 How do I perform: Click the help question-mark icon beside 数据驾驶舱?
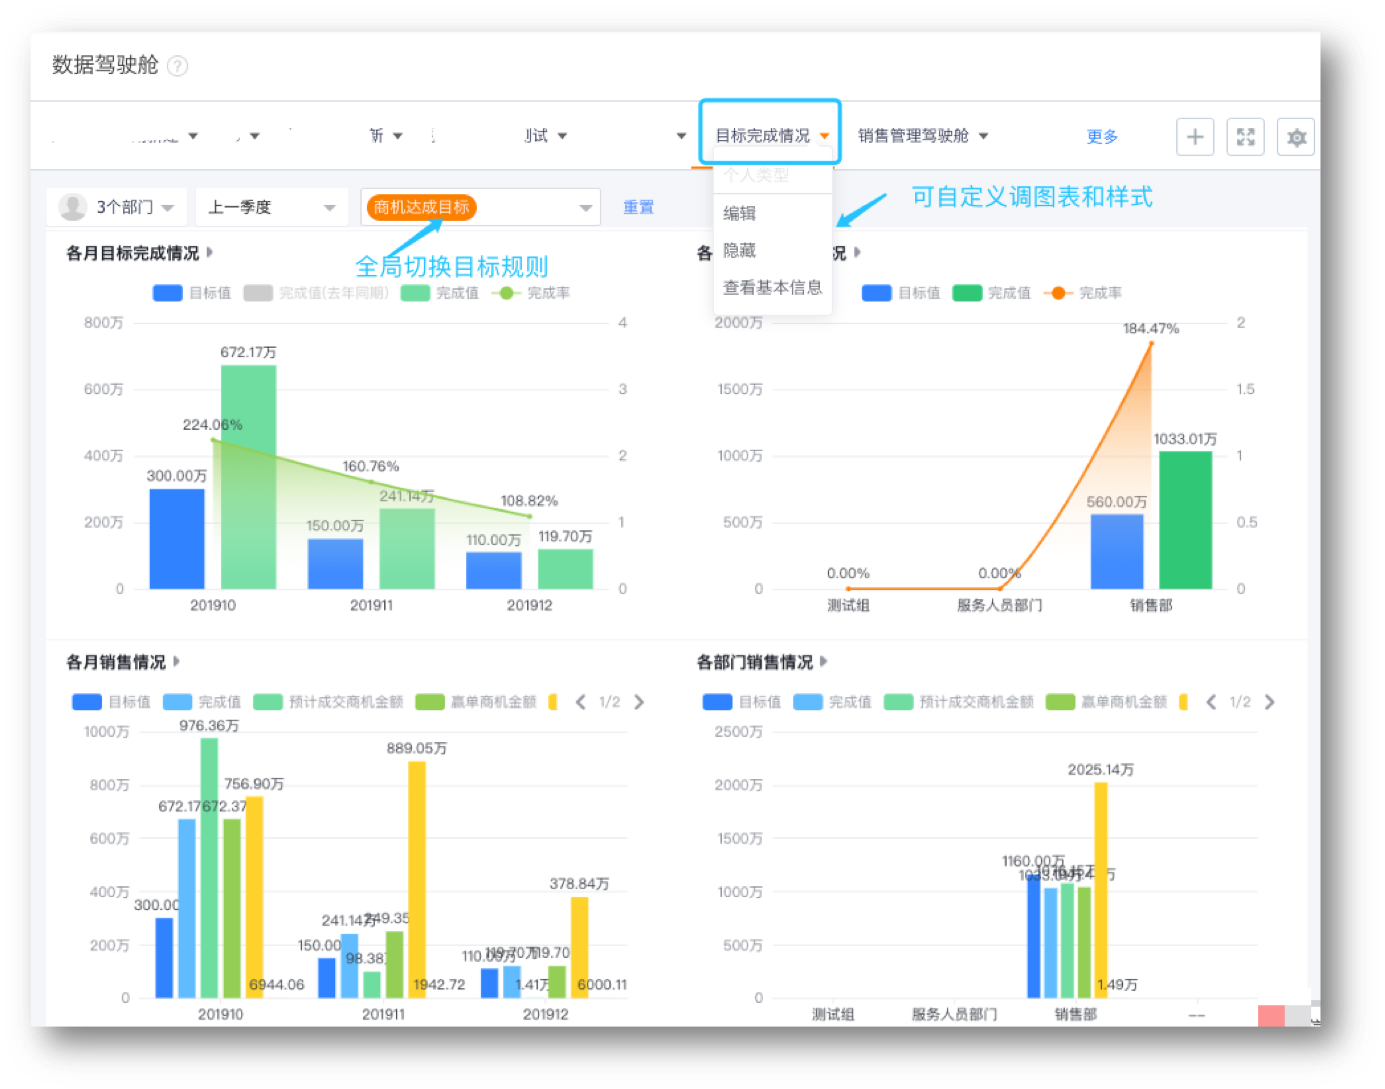coord(177,66)
